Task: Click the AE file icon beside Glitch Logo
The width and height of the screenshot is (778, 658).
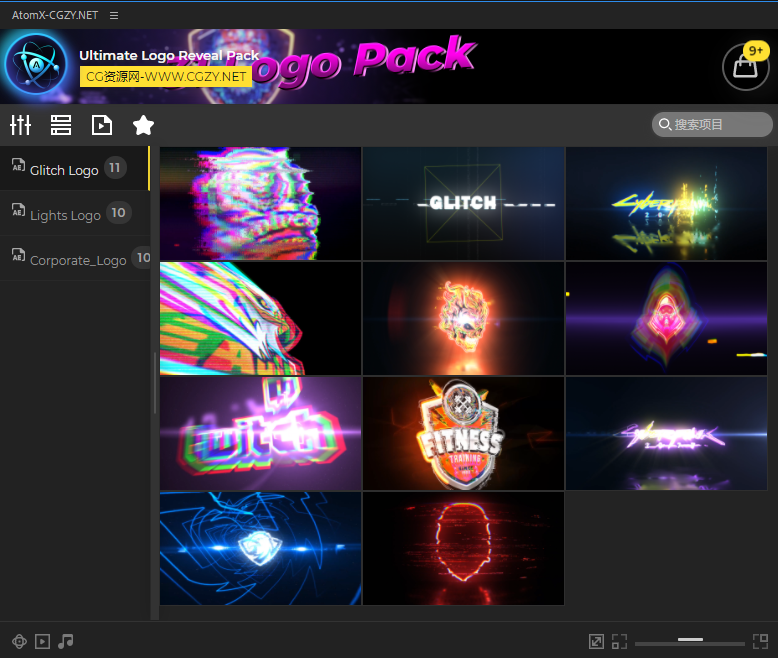Action: click(18, 164)
